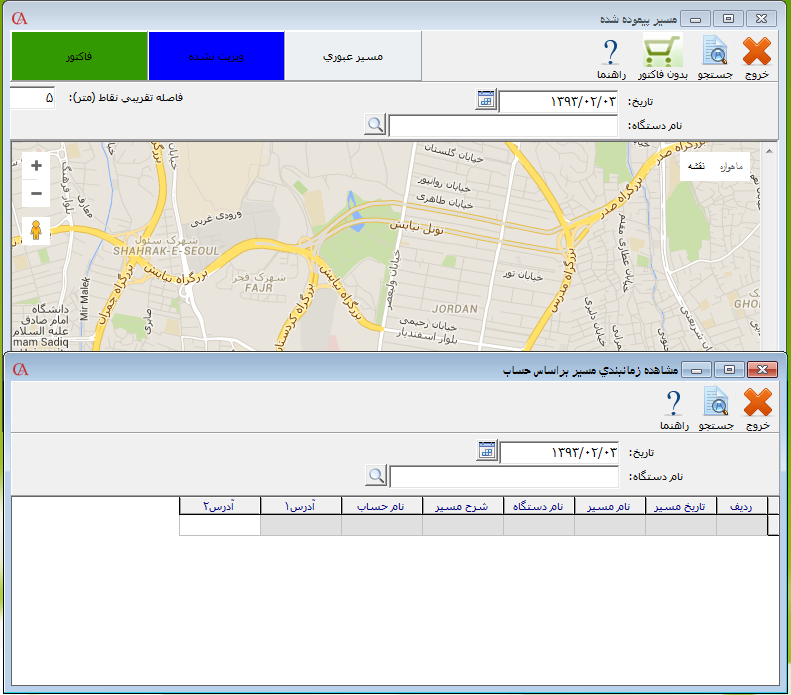
Task: Open راهنما (Help) in the top window toolbar
Action: (x=611, y=51)
